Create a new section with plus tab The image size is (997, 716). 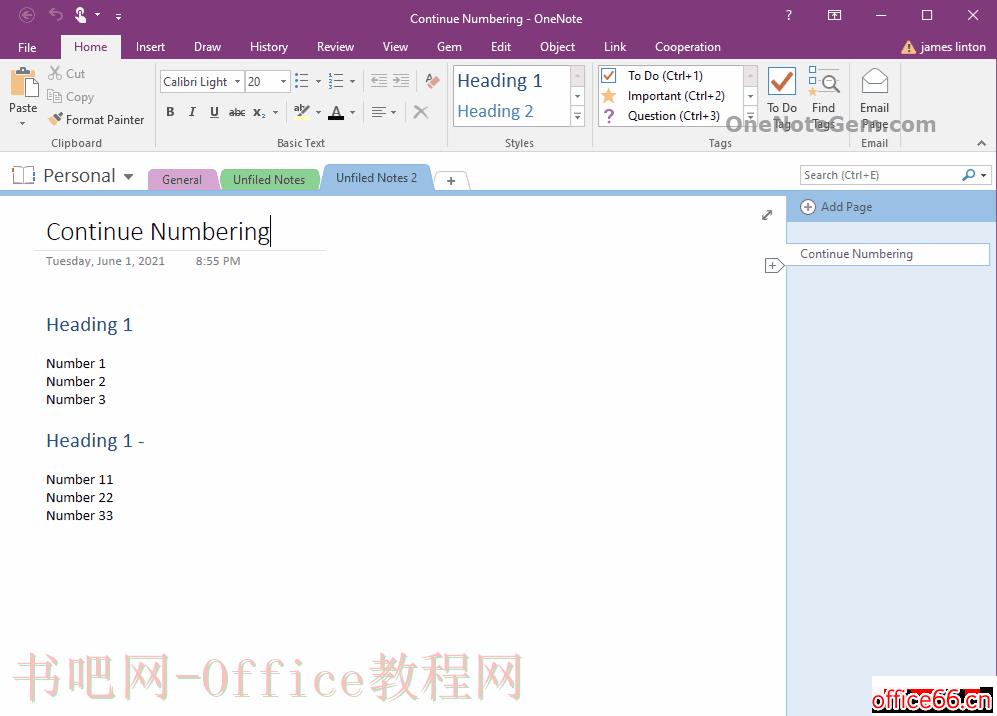point(451,181)
